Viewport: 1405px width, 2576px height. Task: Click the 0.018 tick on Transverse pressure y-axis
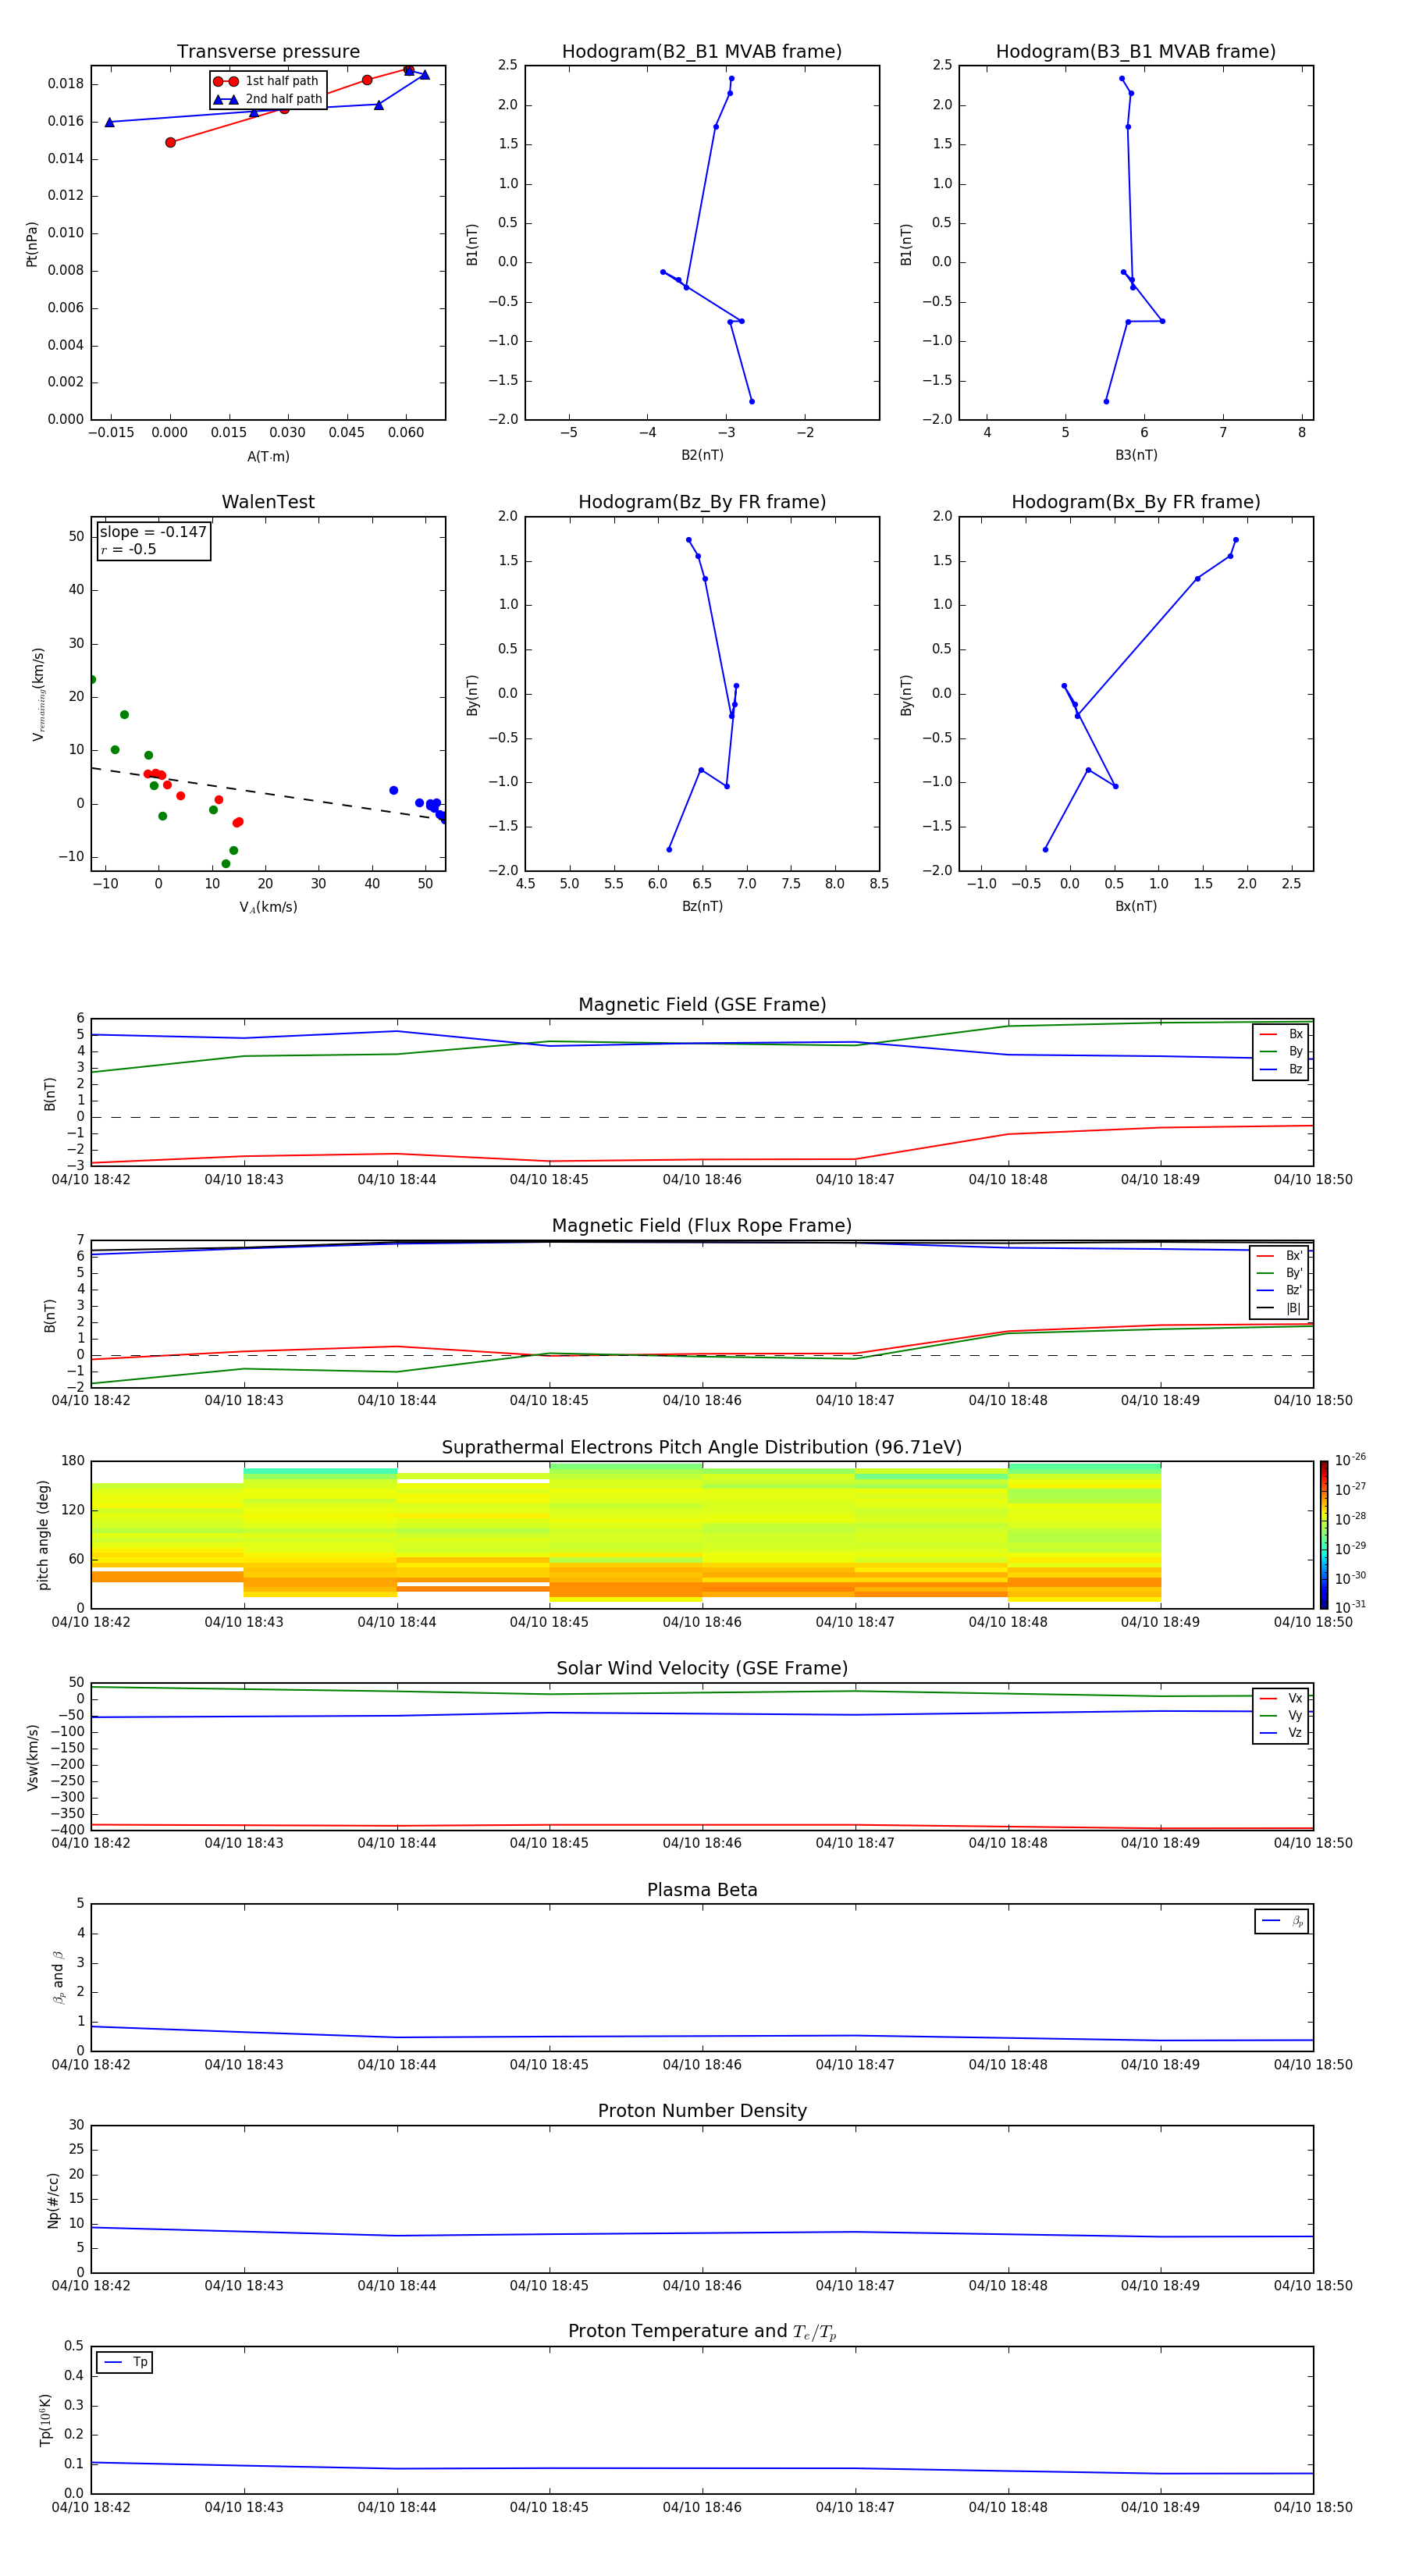(66, 84)
